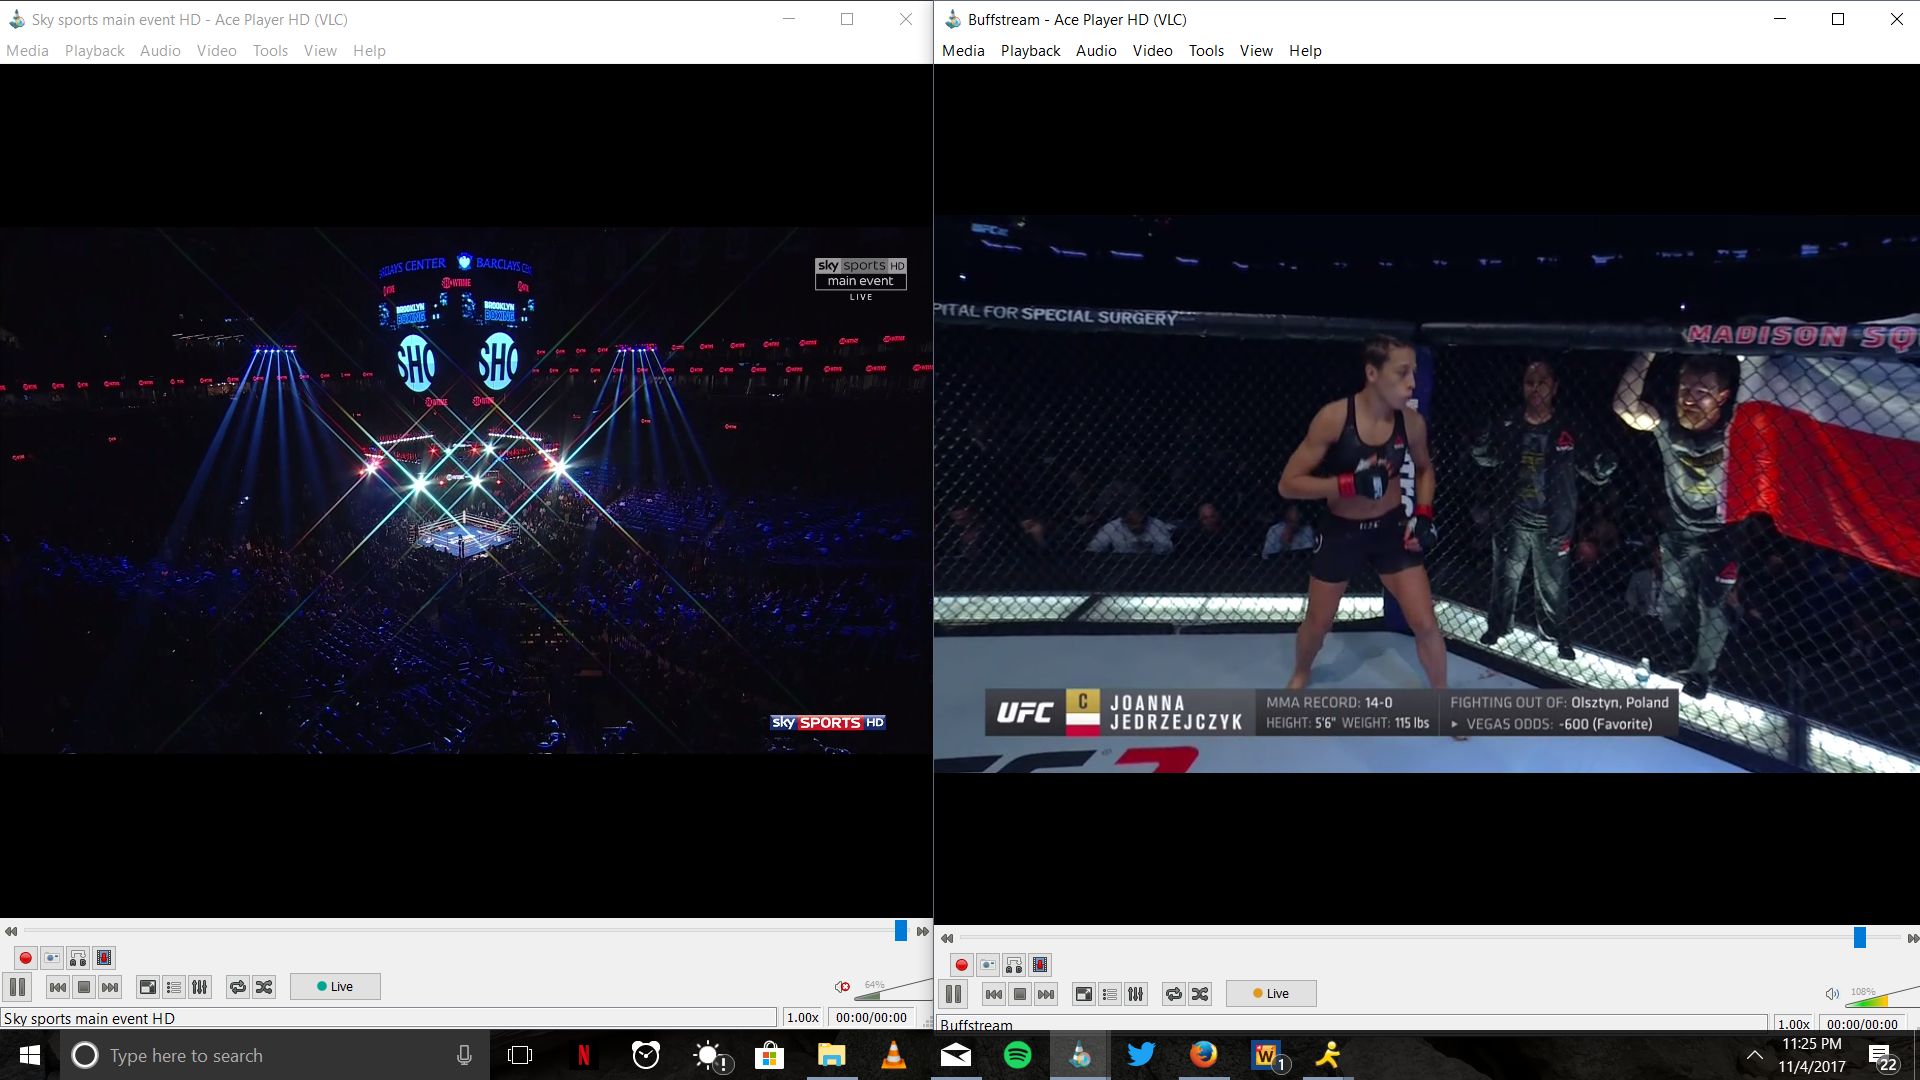Stop playback in Buffstream window
The image size is (1920, 1080).
1020,994
